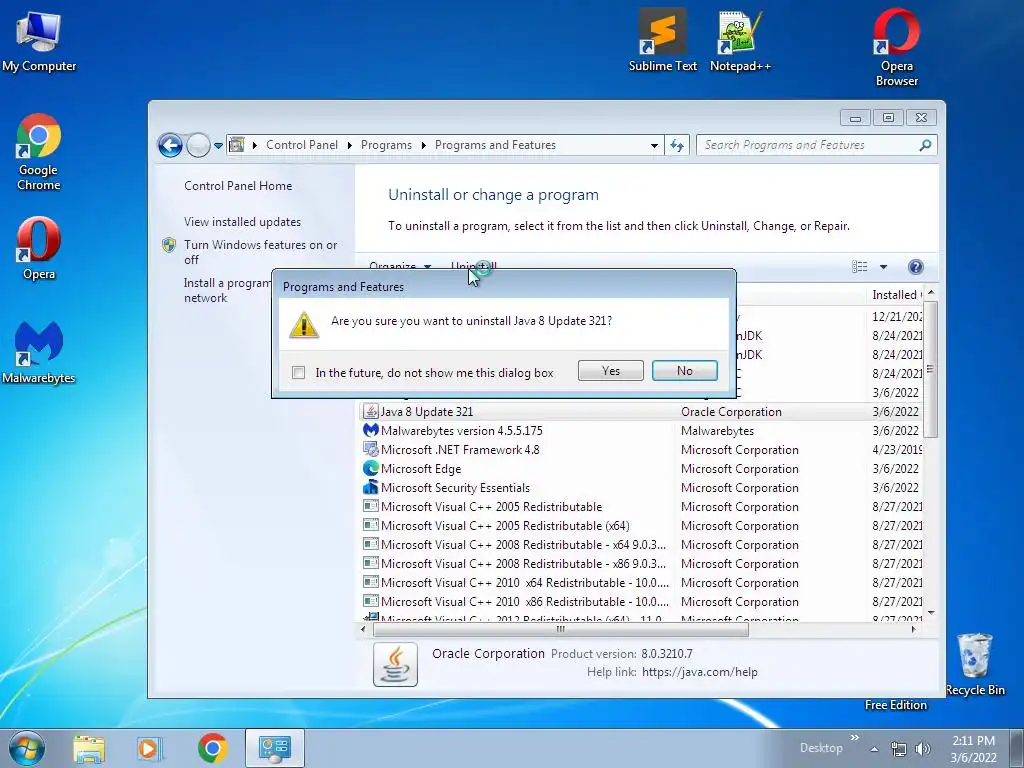
Task: Open the Google Chrome desktop shortcut
Action: coord(39,152)
